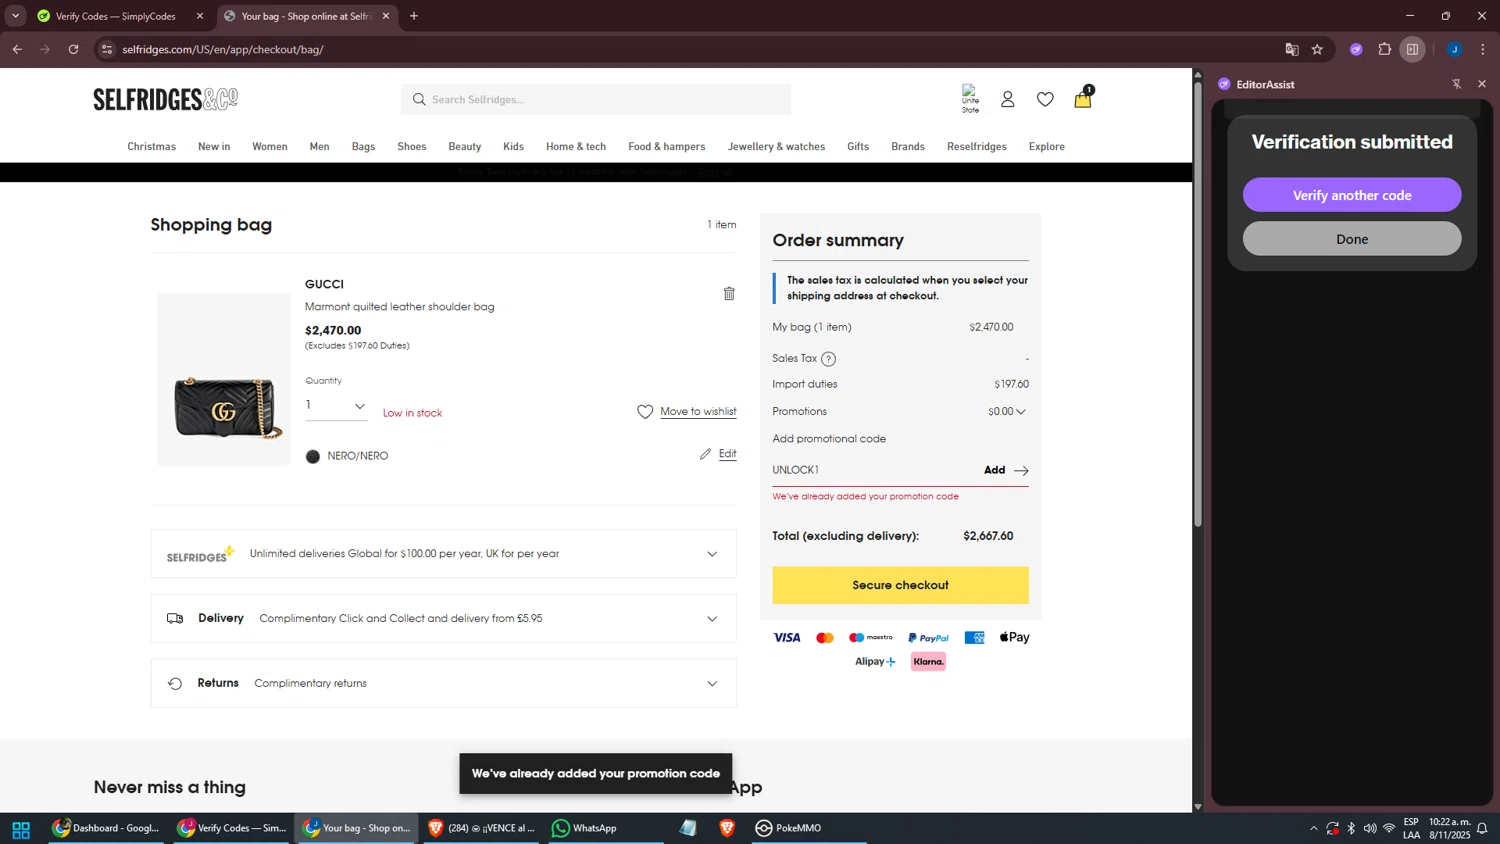Change the United States country selector
Screen dimensions: 1500x844
point(970,99)
